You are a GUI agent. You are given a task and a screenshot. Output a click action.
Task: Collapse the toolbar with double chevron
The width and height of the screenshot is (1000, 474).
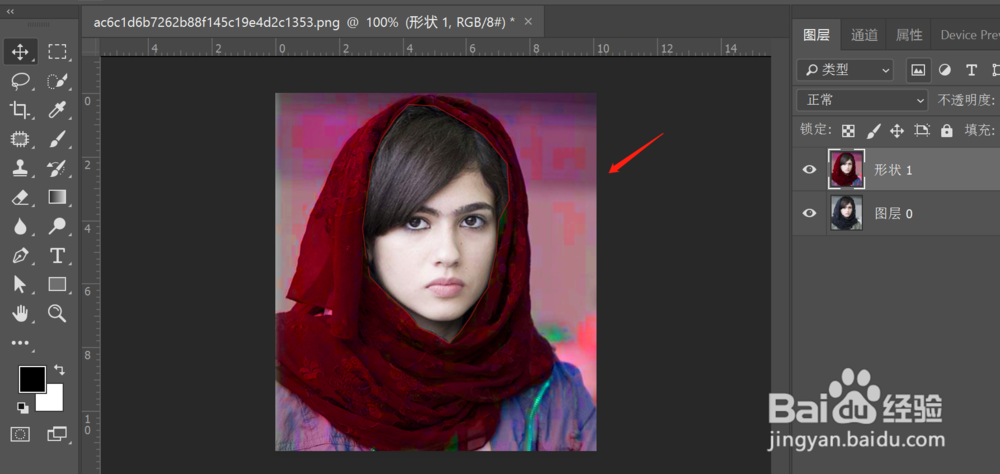(10, 11)
